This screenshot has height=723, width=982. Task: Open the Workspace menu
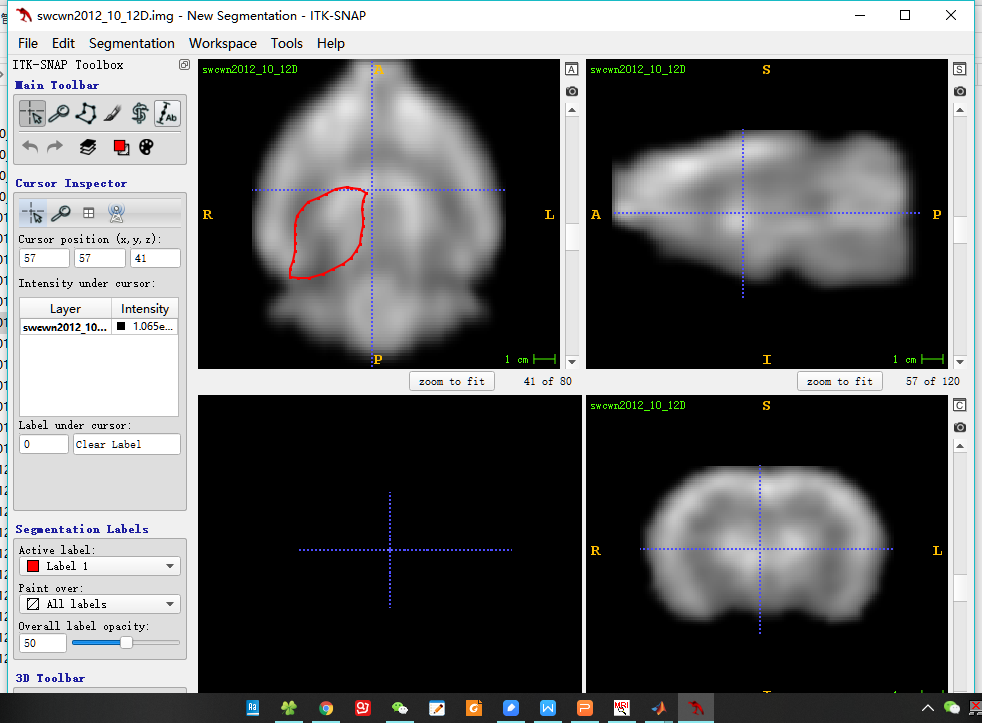coord(223,43)
